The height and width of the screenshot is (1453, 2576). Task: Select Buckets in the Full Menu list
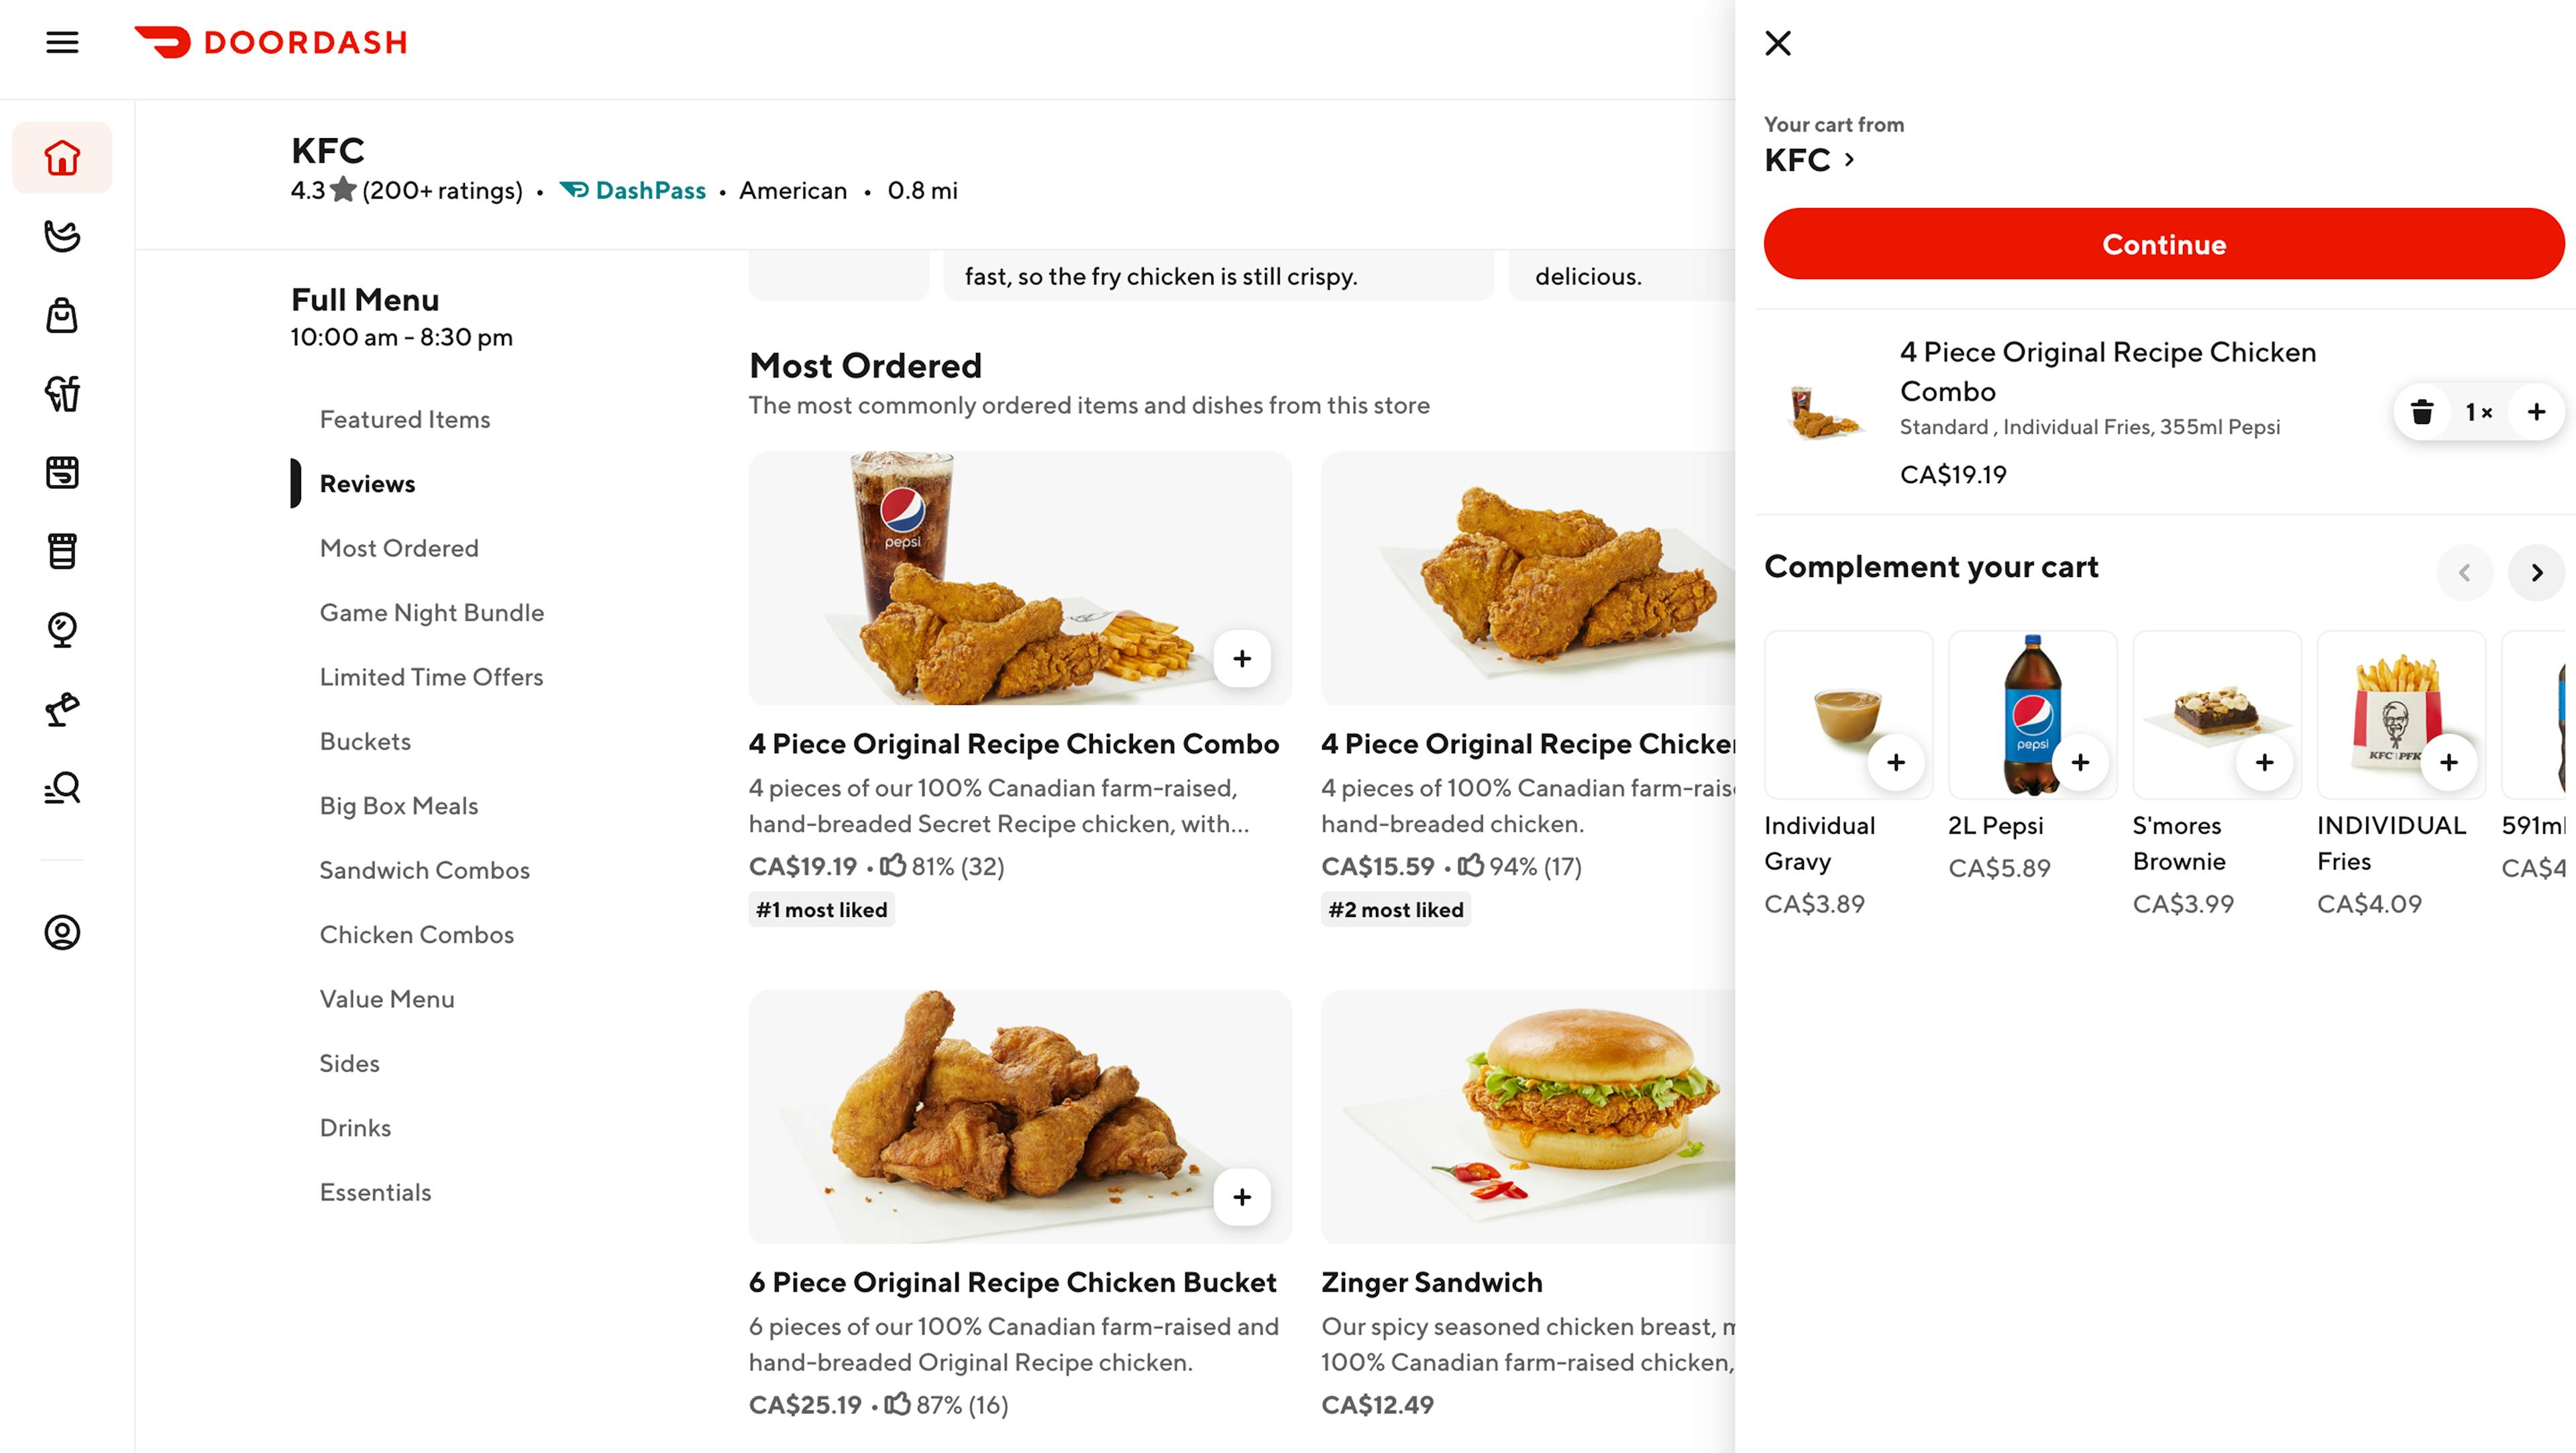coord(365,741)
